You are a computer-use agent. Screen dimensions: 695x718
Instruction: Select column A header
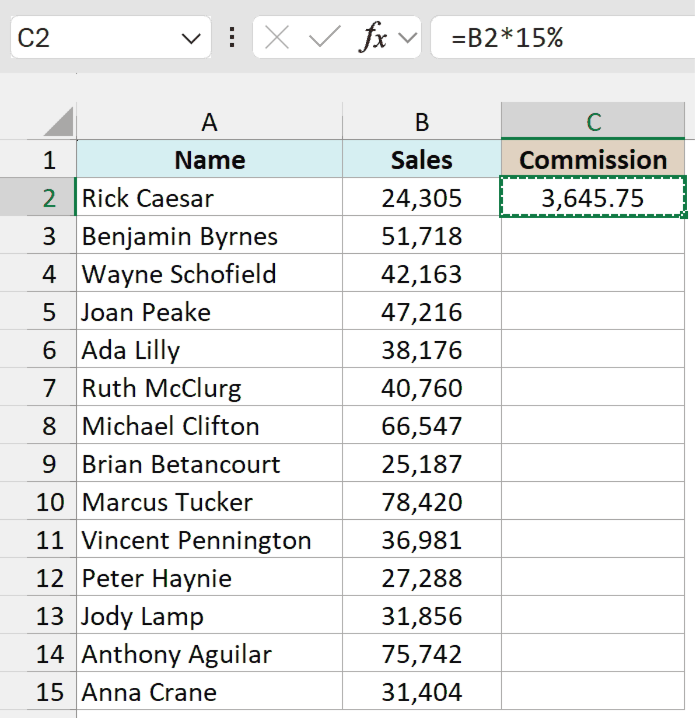[210, 121]
